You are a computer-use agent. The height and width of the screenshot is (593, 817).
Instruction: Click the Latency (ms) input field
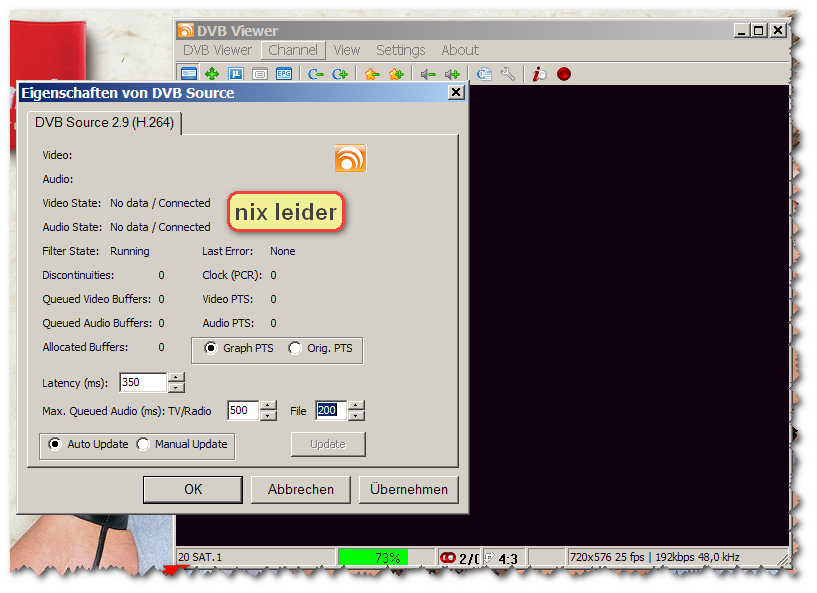click(x=143, y=382)
